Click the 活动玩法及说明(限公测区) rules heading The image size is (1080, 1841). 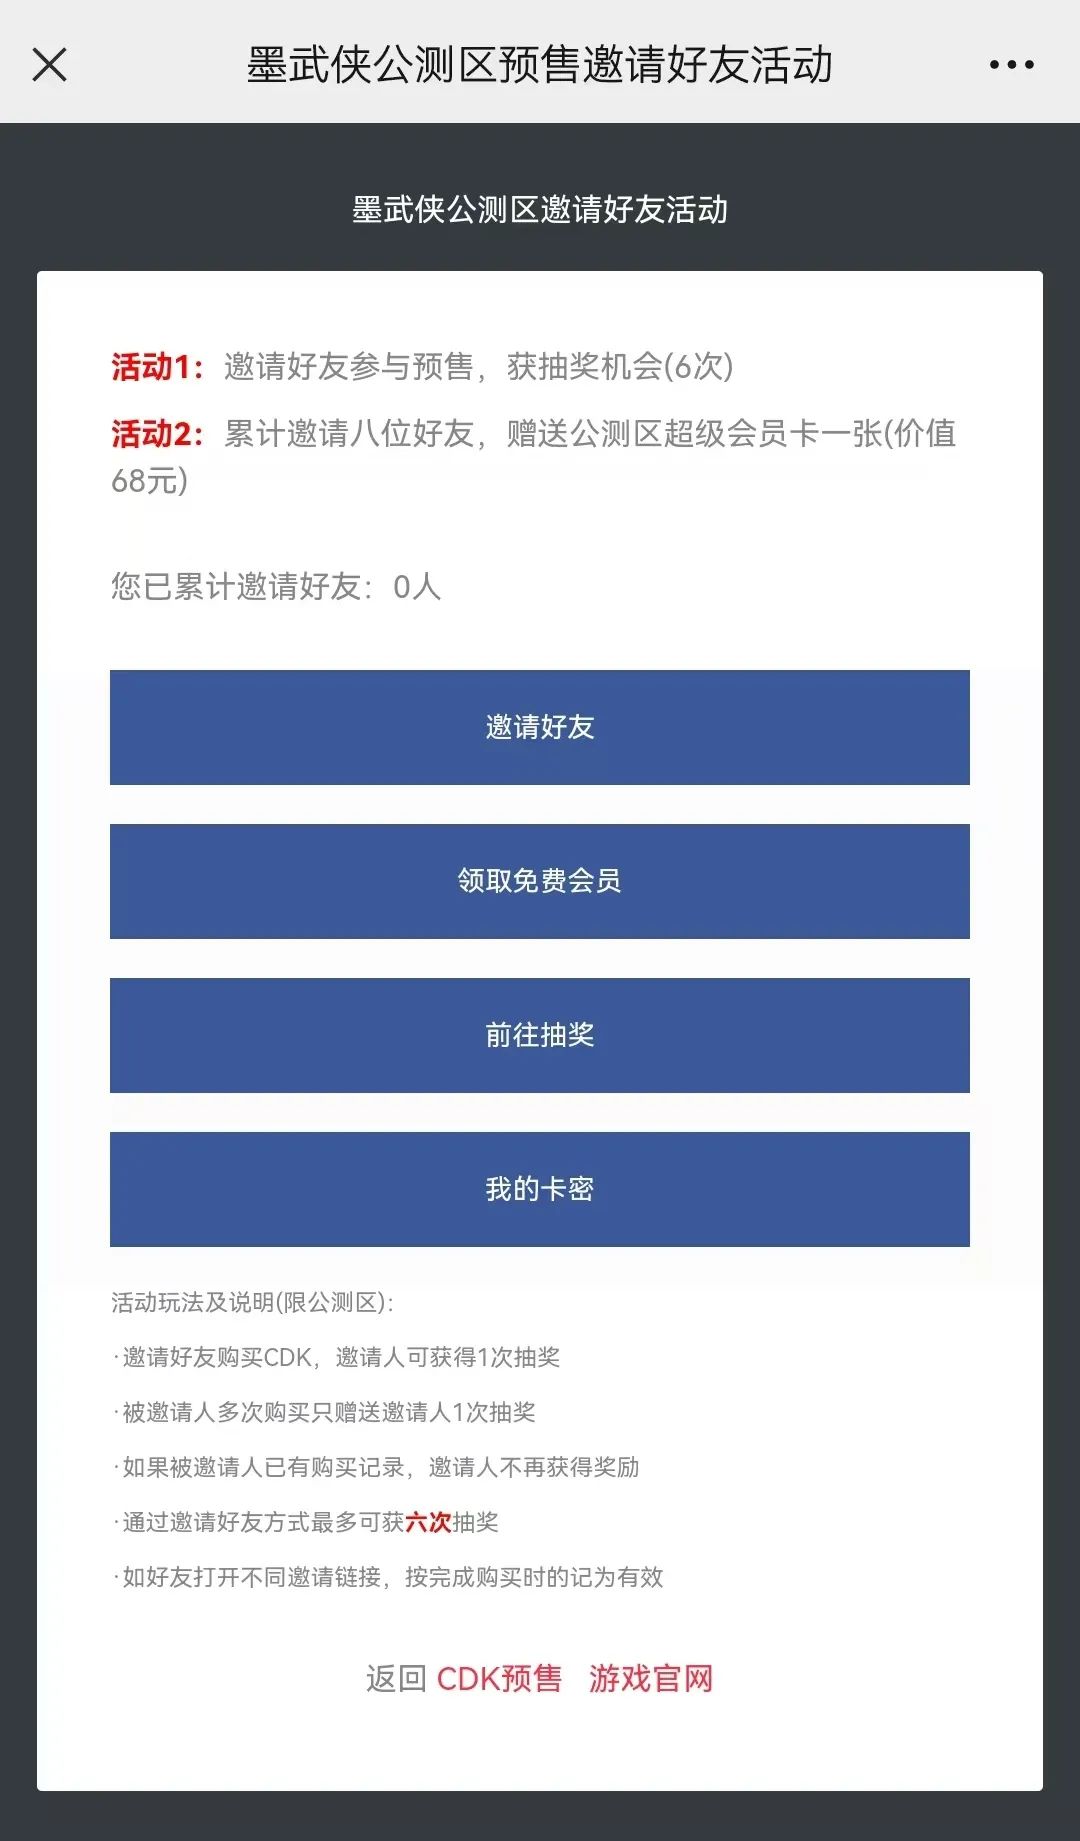click(252, 1302)
